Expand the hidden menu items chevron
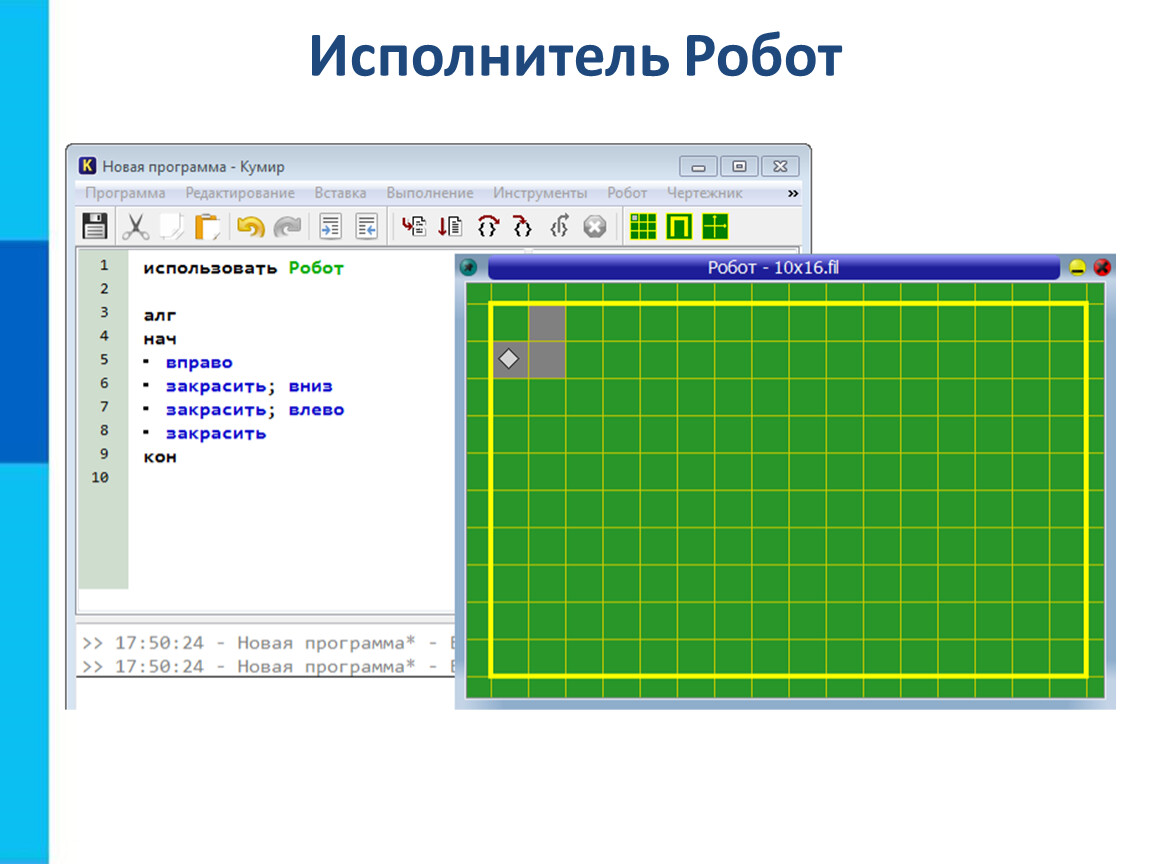 coord(793,193)
